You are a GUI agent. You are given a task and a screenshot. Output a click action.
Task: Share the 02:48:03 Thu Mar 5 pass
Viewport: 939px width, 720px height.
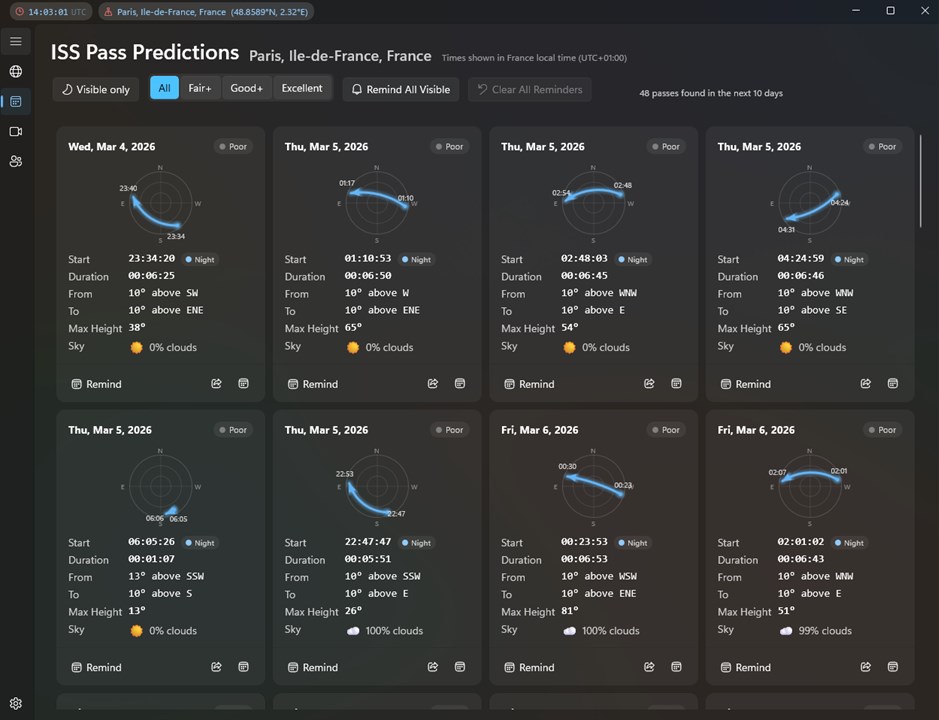pyautogui.click(x=649, y=383)
